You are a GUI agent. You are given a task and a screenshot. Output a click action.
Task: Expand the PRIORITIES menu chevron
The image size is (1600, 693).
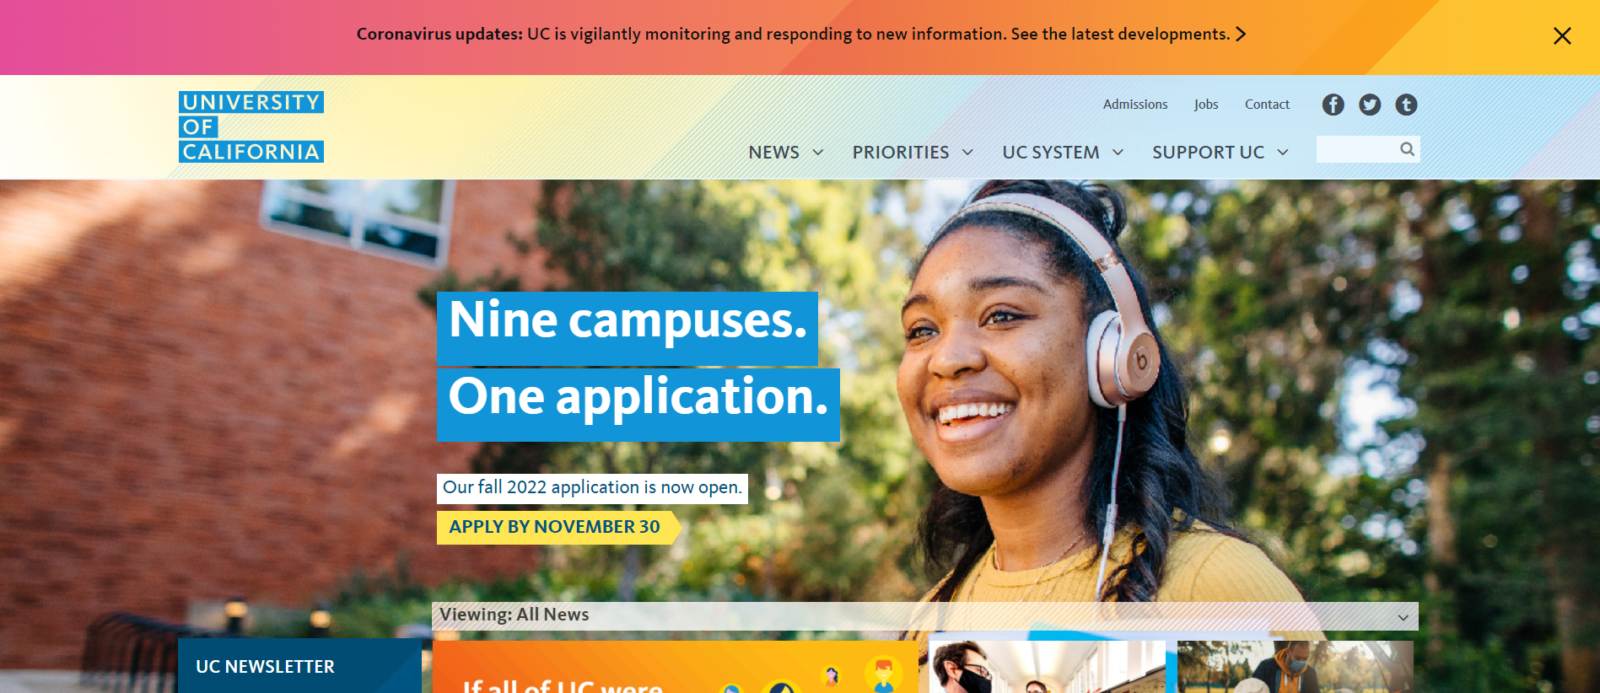[967, 152]
